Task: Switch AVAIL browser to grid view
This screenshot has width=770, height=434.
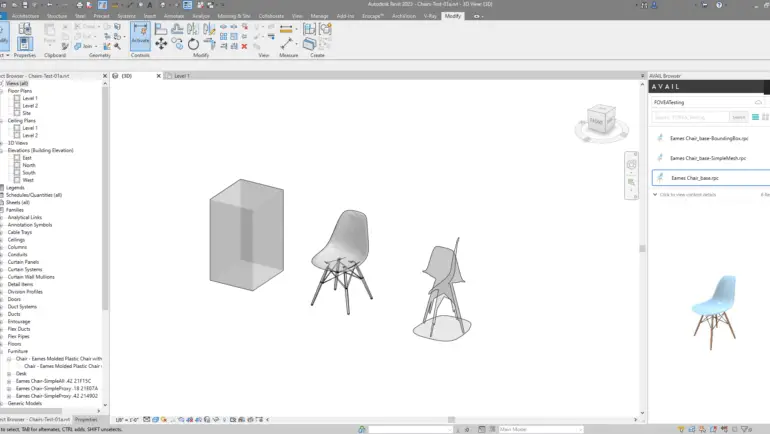Action: (x=765, y=117)
